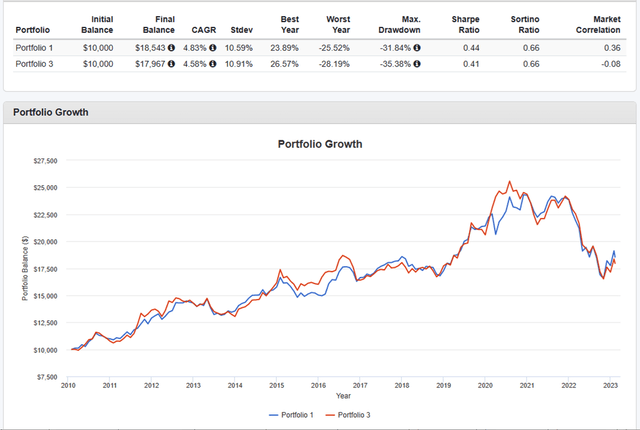The width and height of the screenshot is (640, 430).
Task: Click the chart title above the plot
Action: click(319, 144)
